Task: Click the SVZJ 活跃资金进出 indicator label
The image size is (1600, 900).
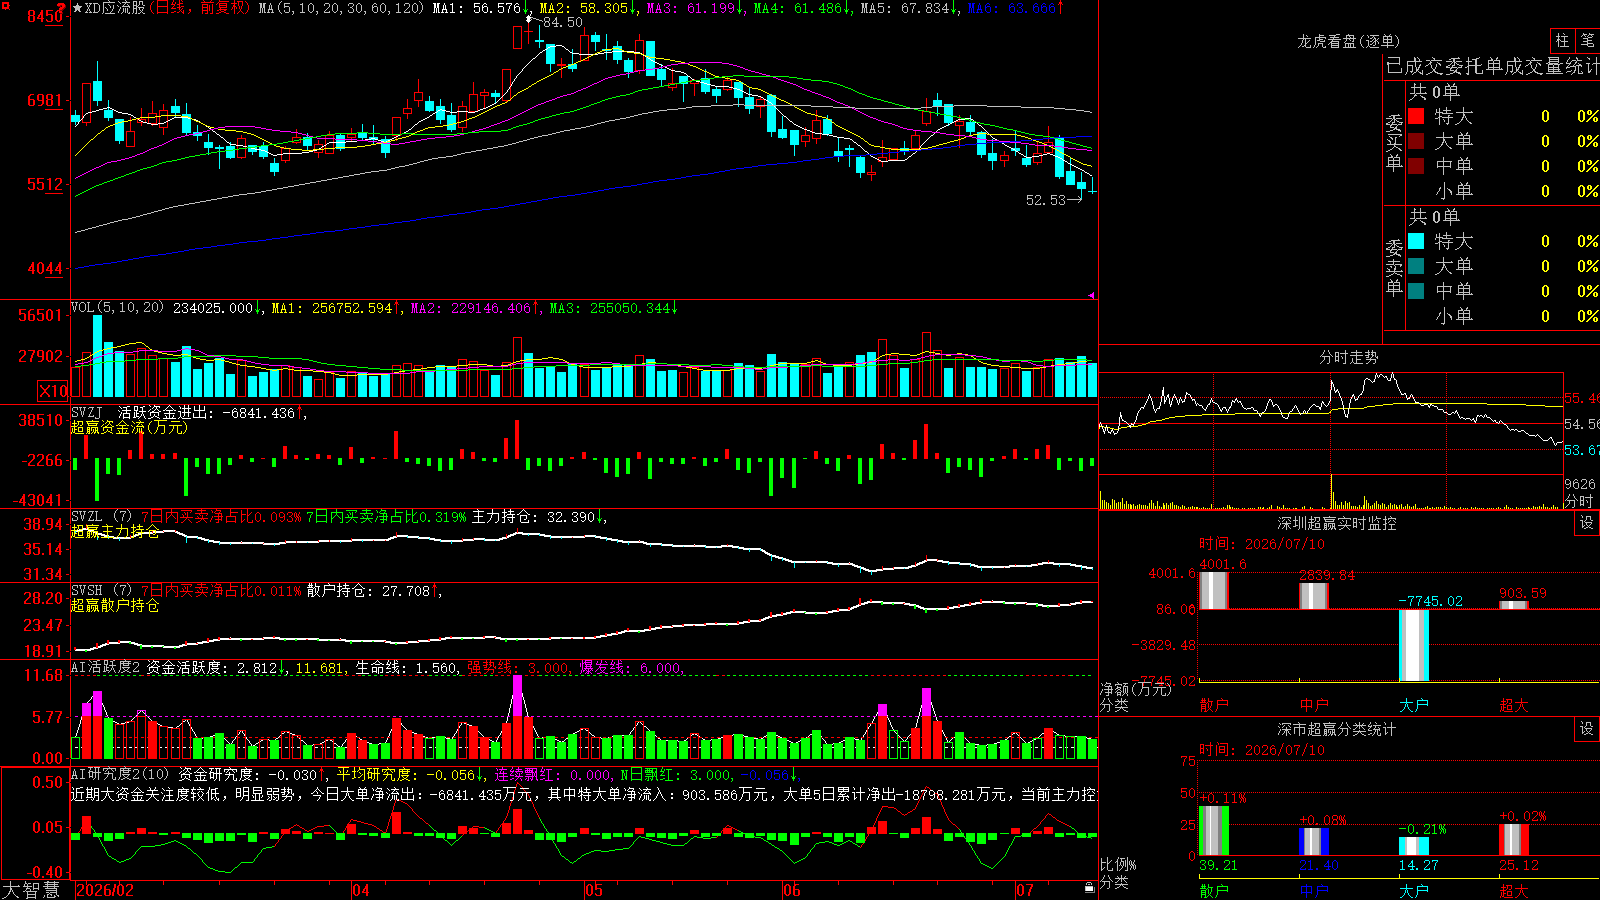Action: click(x=189, y=412)
